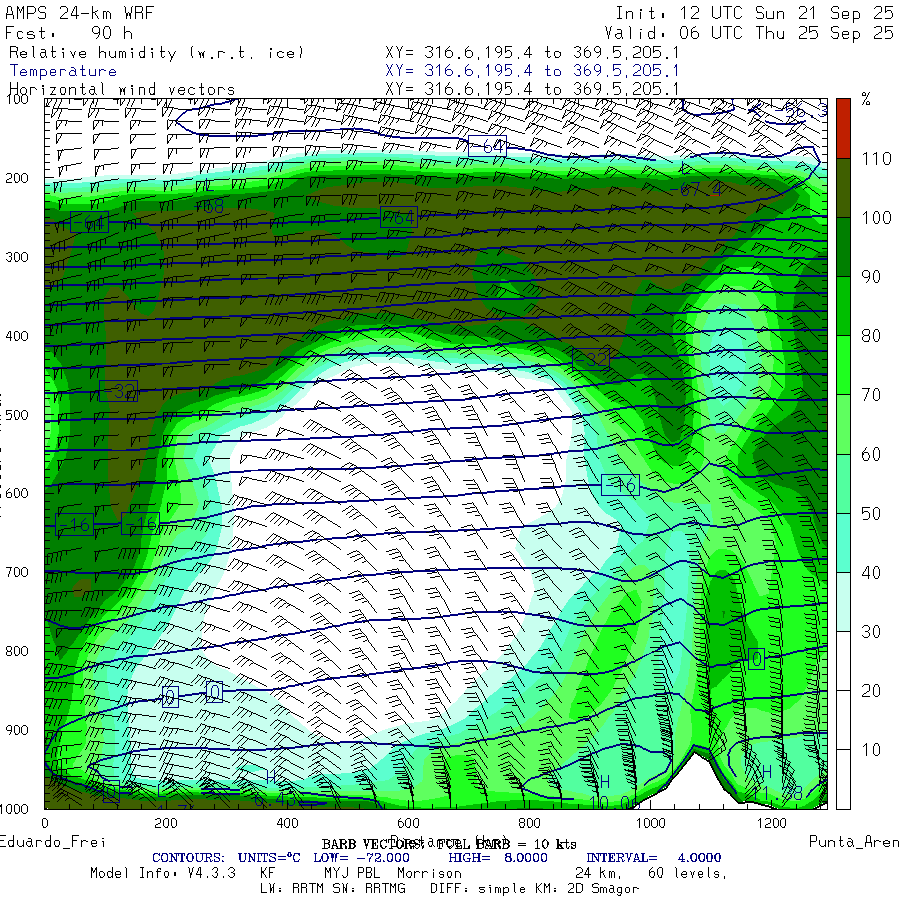Select the "Valid: 06 UTC Thu 25 Sep 25" line
The image size is (900, 900).
[x=748, y=33]
